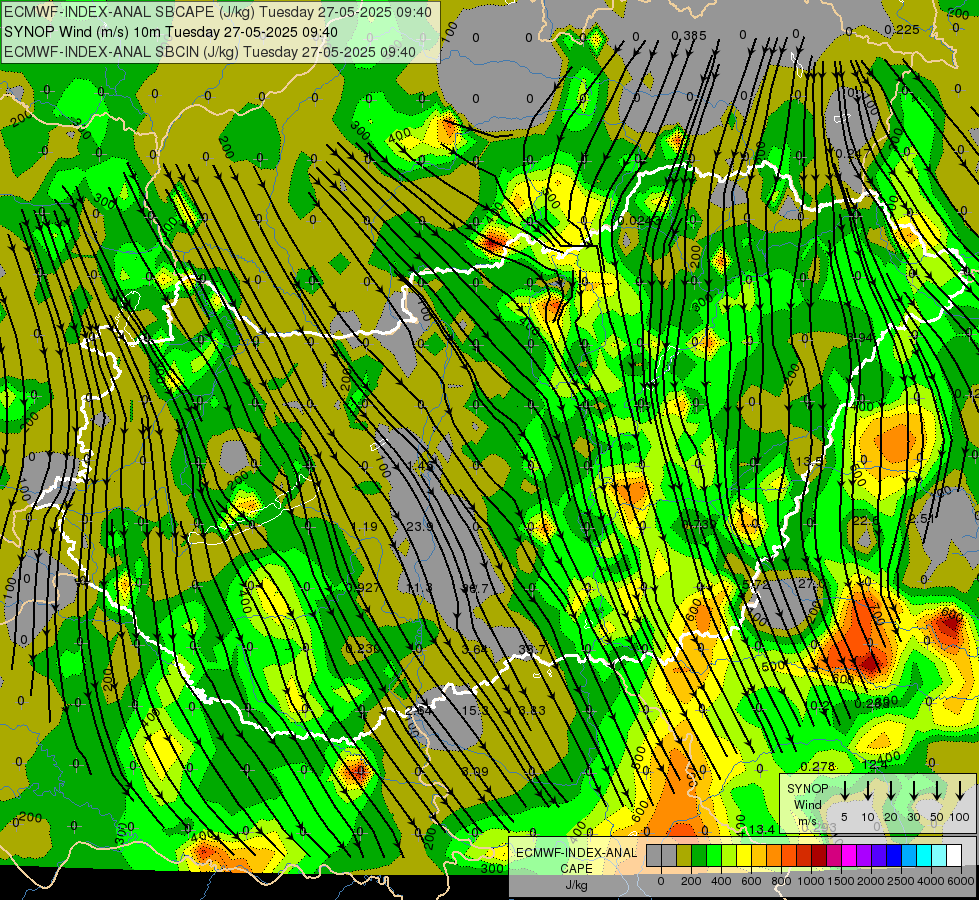Click the map value 0.385
The height and width of the screenshot is (900, 979).
tap(689, 36)
